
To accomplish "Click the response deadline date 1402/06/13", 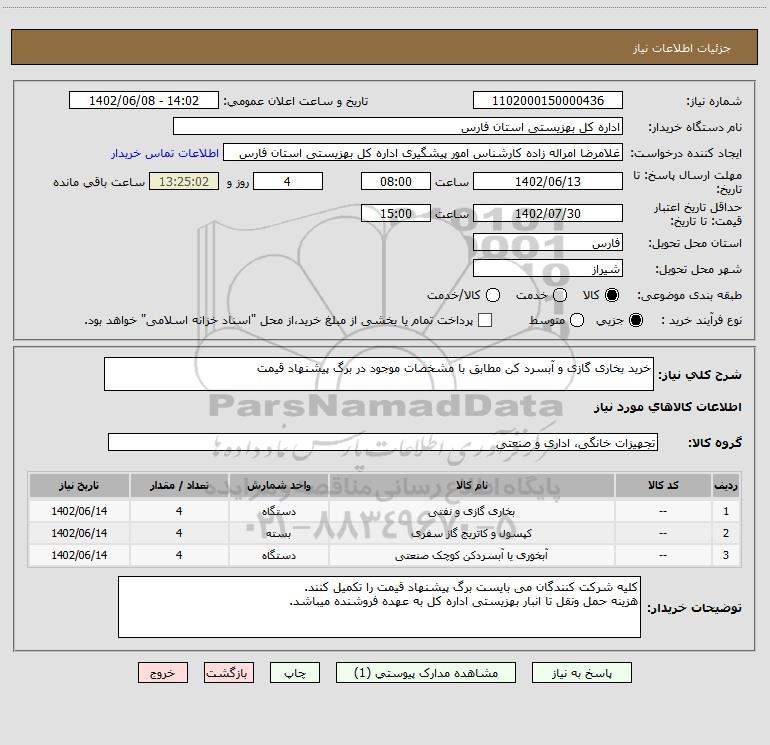I will pyautogui.click(x=548, y=181).
